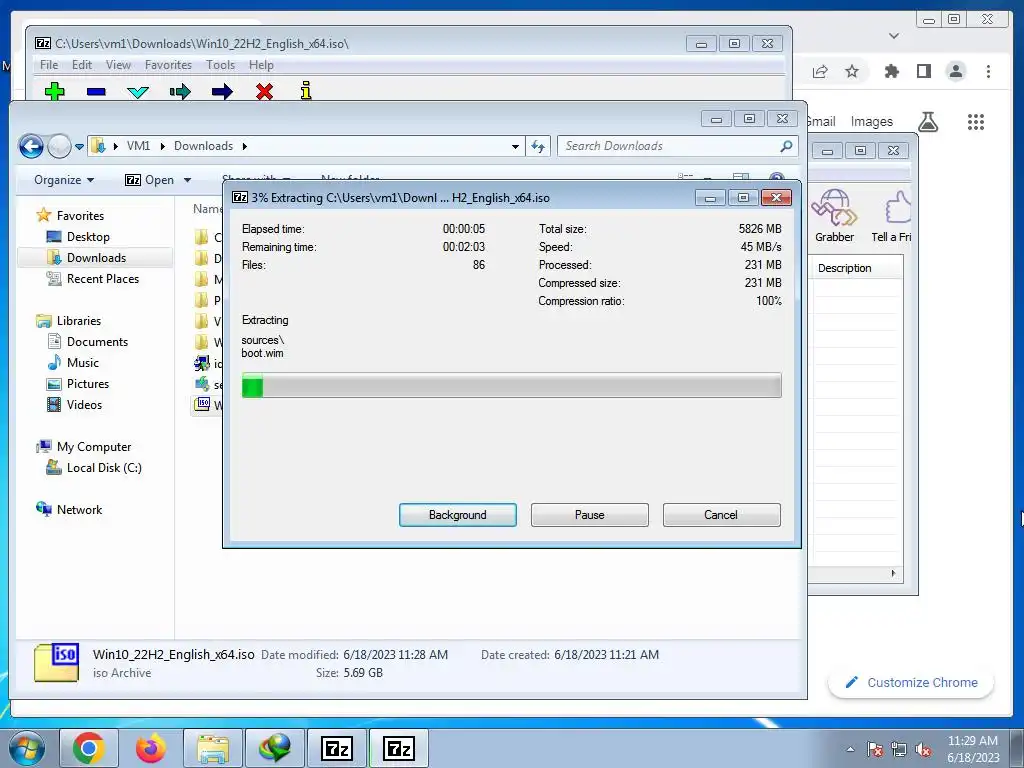The width and height of the screenshot is (1024, 768).
Task: Click the extraction progress bar
Action: [x=511, y=385]
